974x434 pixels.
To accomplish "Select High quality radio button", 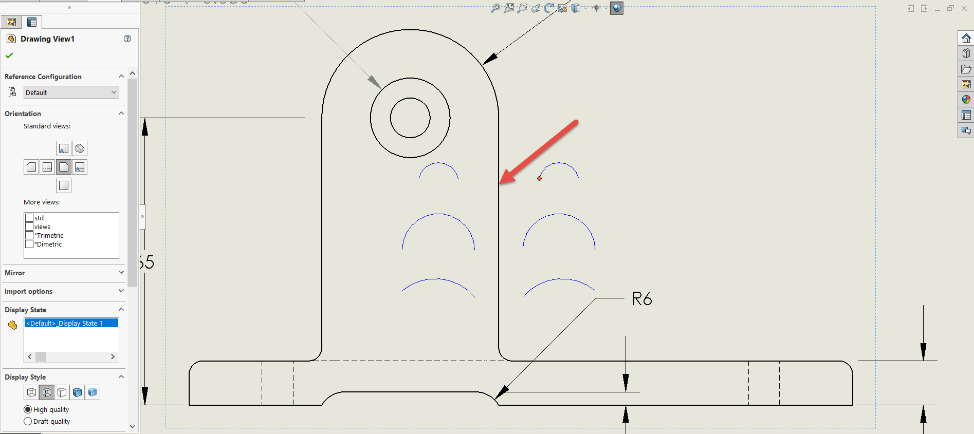I will click(27, 410).
